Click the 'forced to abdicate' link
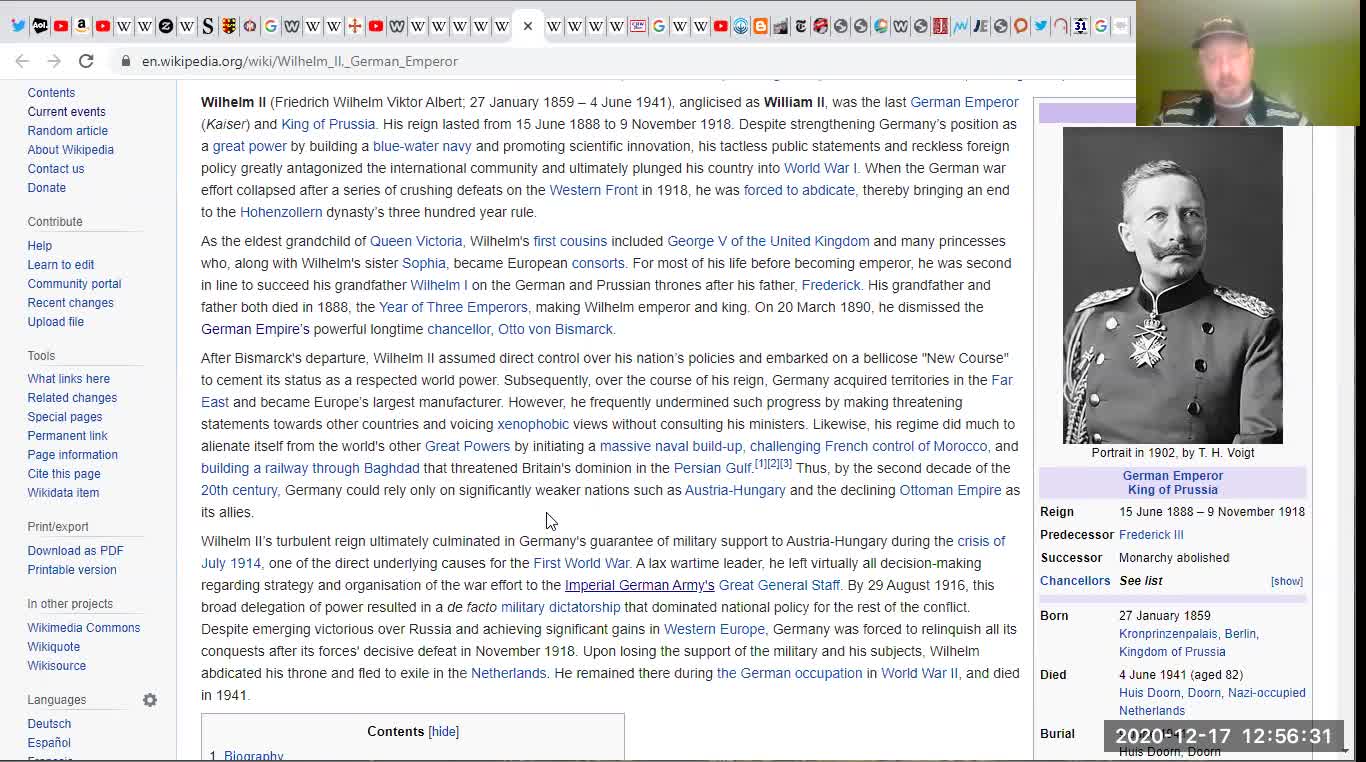Image resolution: width=1366 pixels, height=762 pixels. click(x=799, y=190)
